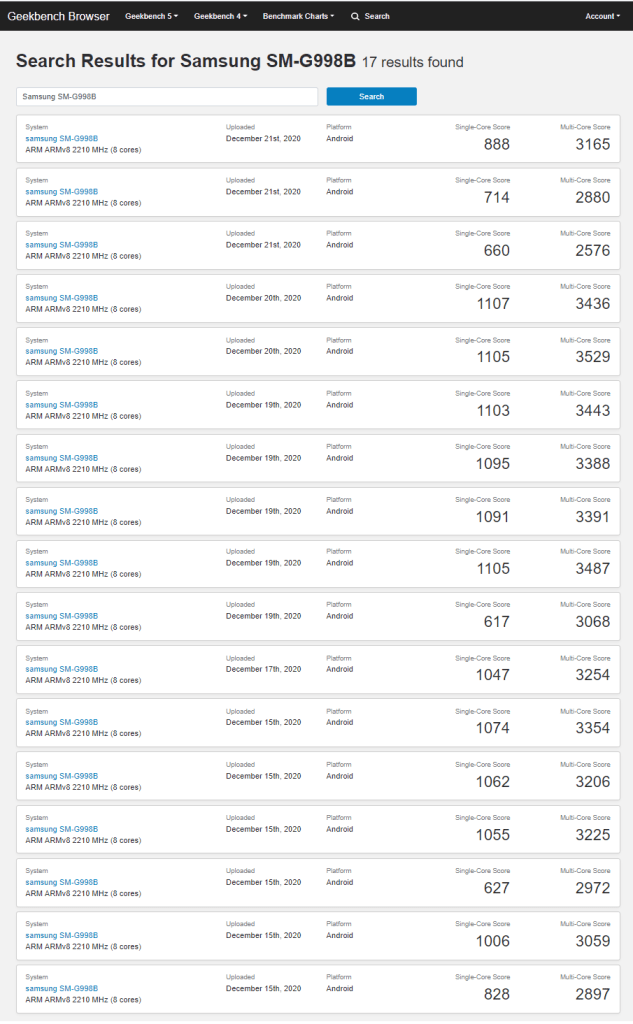The height and width of the screenshot is (1024, 633).
Task: Open the Account menu
Action: (x=602, y=17)
